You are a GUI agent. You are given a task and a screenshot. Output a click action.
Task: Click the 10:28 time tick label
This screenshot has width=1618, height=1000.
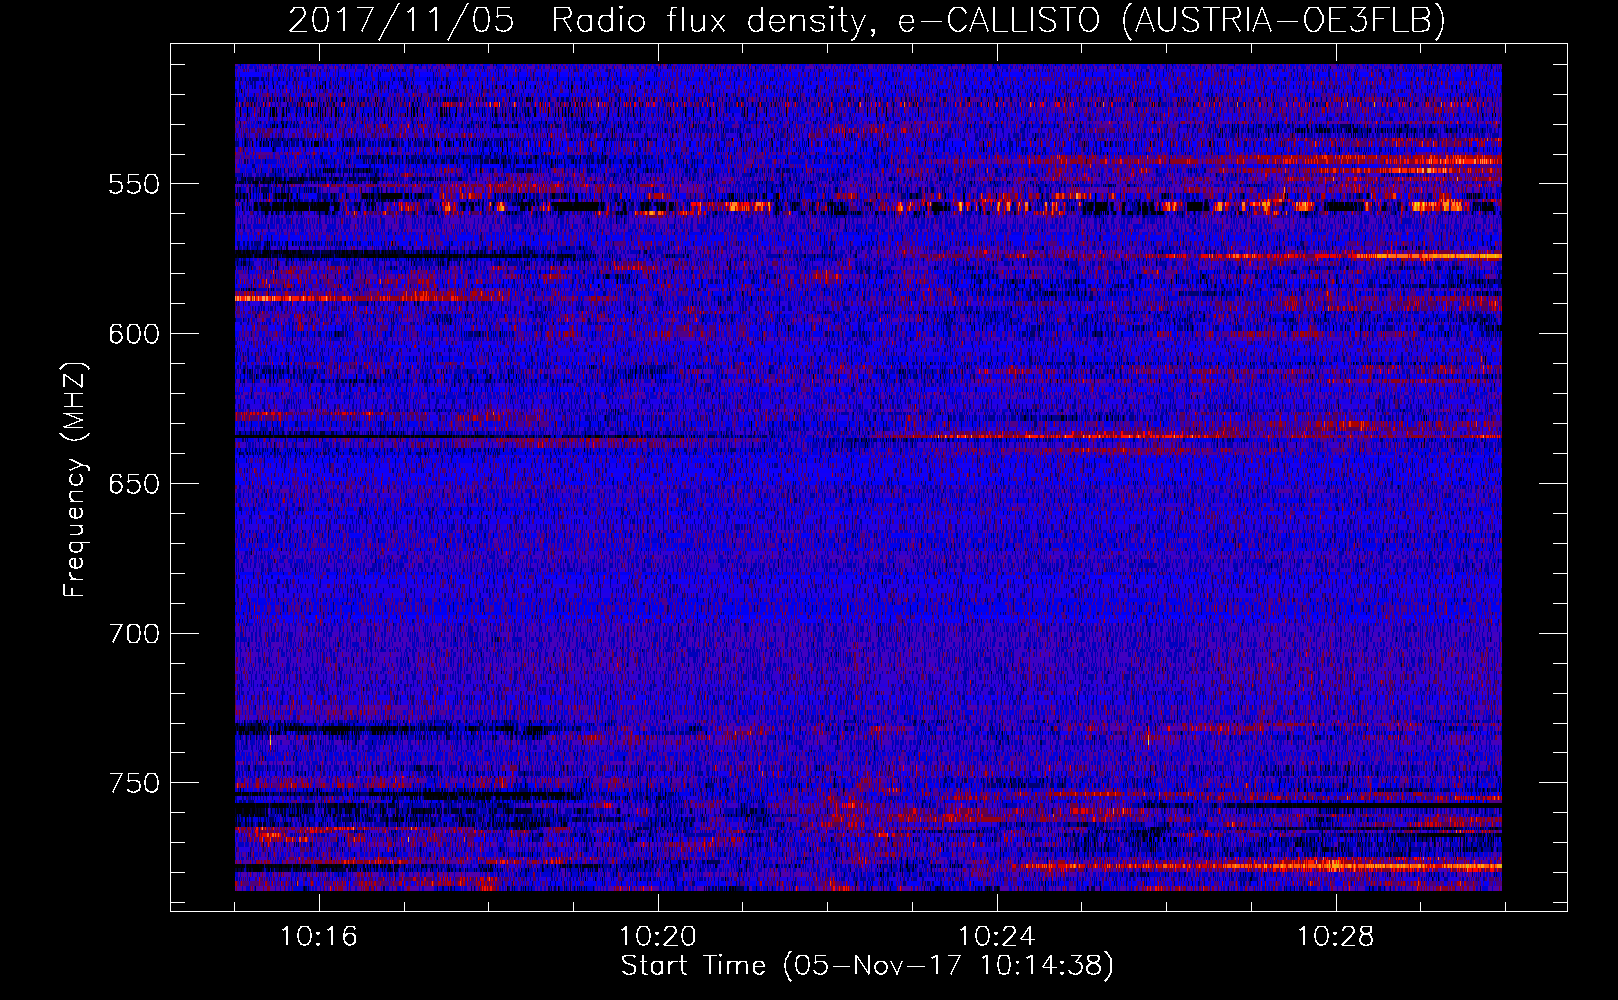[1336, 937]
